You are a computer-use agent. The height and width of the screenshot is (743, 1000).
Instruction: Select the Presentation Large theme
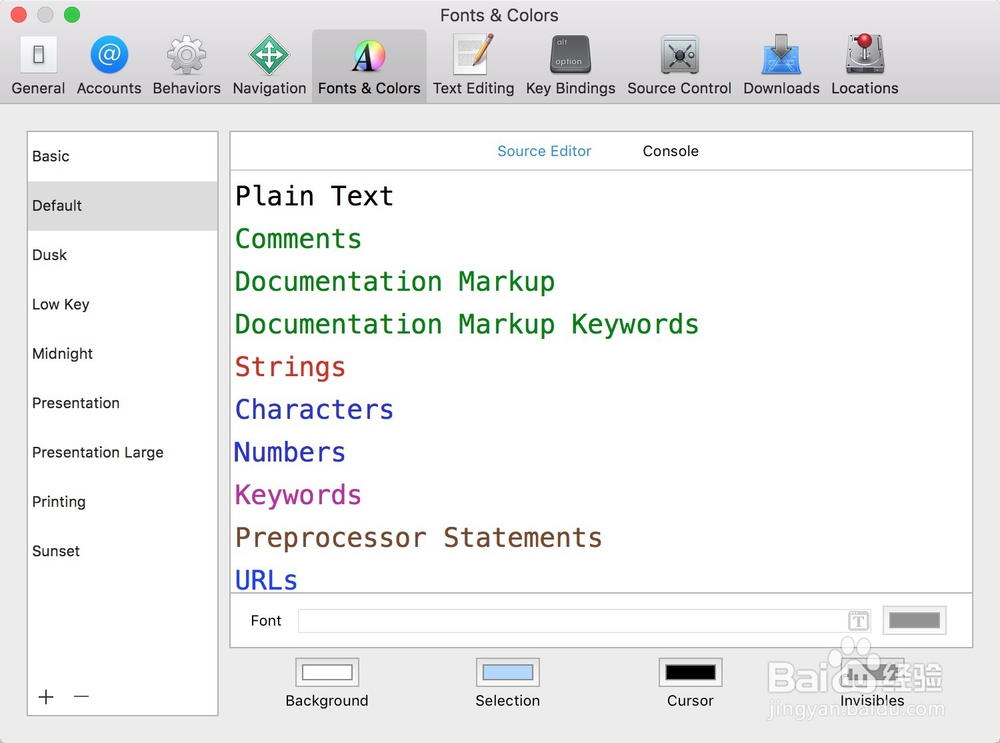tap(122, 452)
